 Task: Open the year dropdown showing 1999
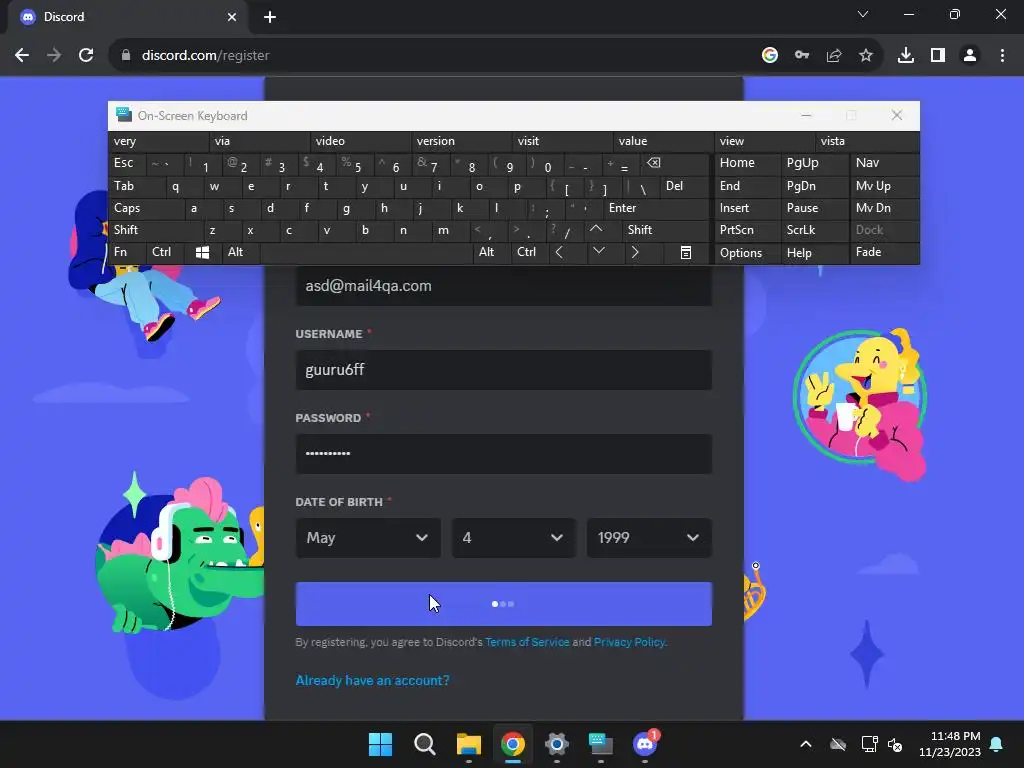(x=649, y=537)
